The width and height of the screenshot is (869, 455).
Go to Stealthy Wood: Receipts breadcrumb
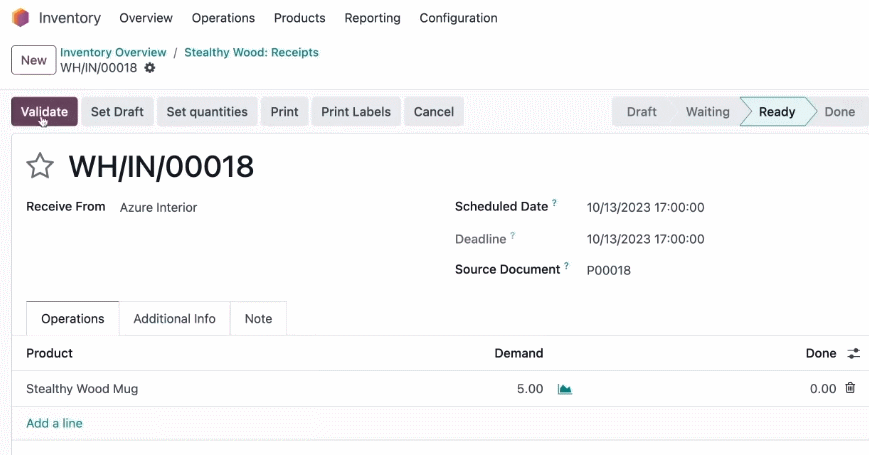pyautogui.click(x=252, y=52)
